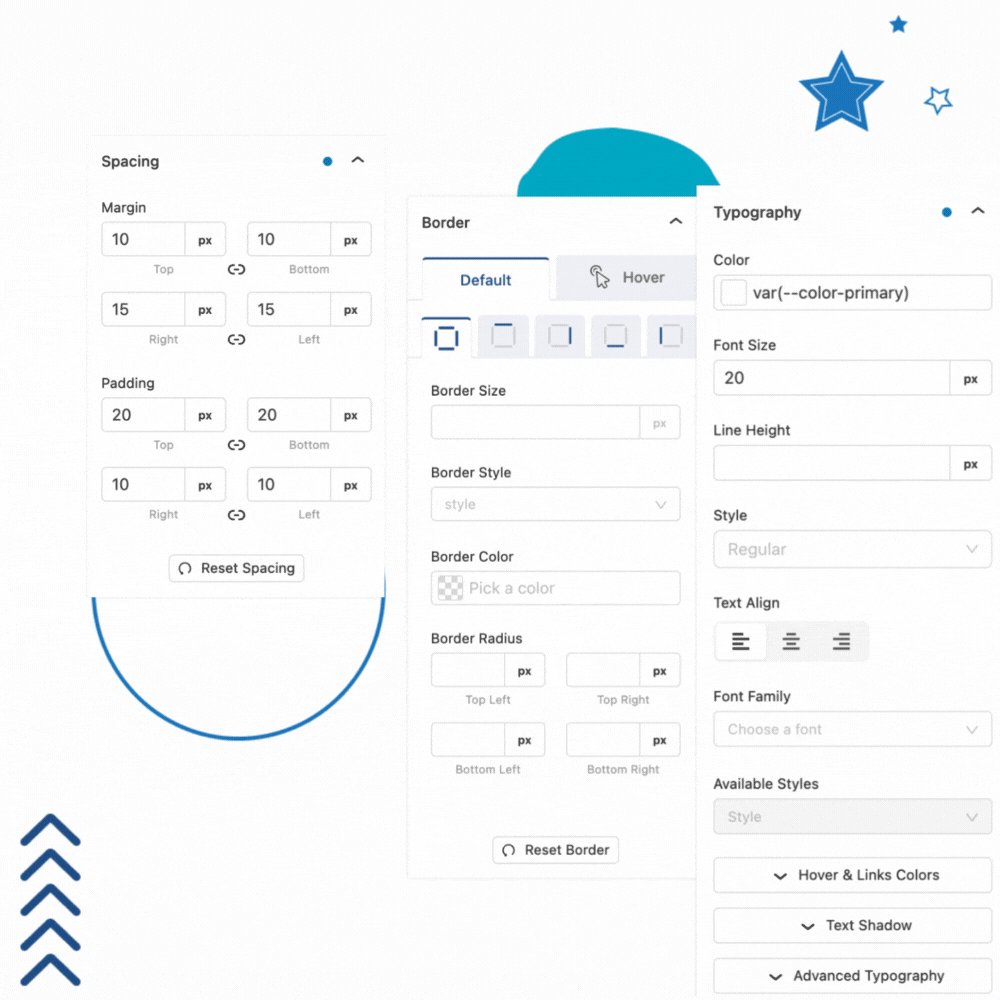The width and height of the screenshot is (1000, 1000).
Task: Click the Font Size input field
Action: [830, 378]
